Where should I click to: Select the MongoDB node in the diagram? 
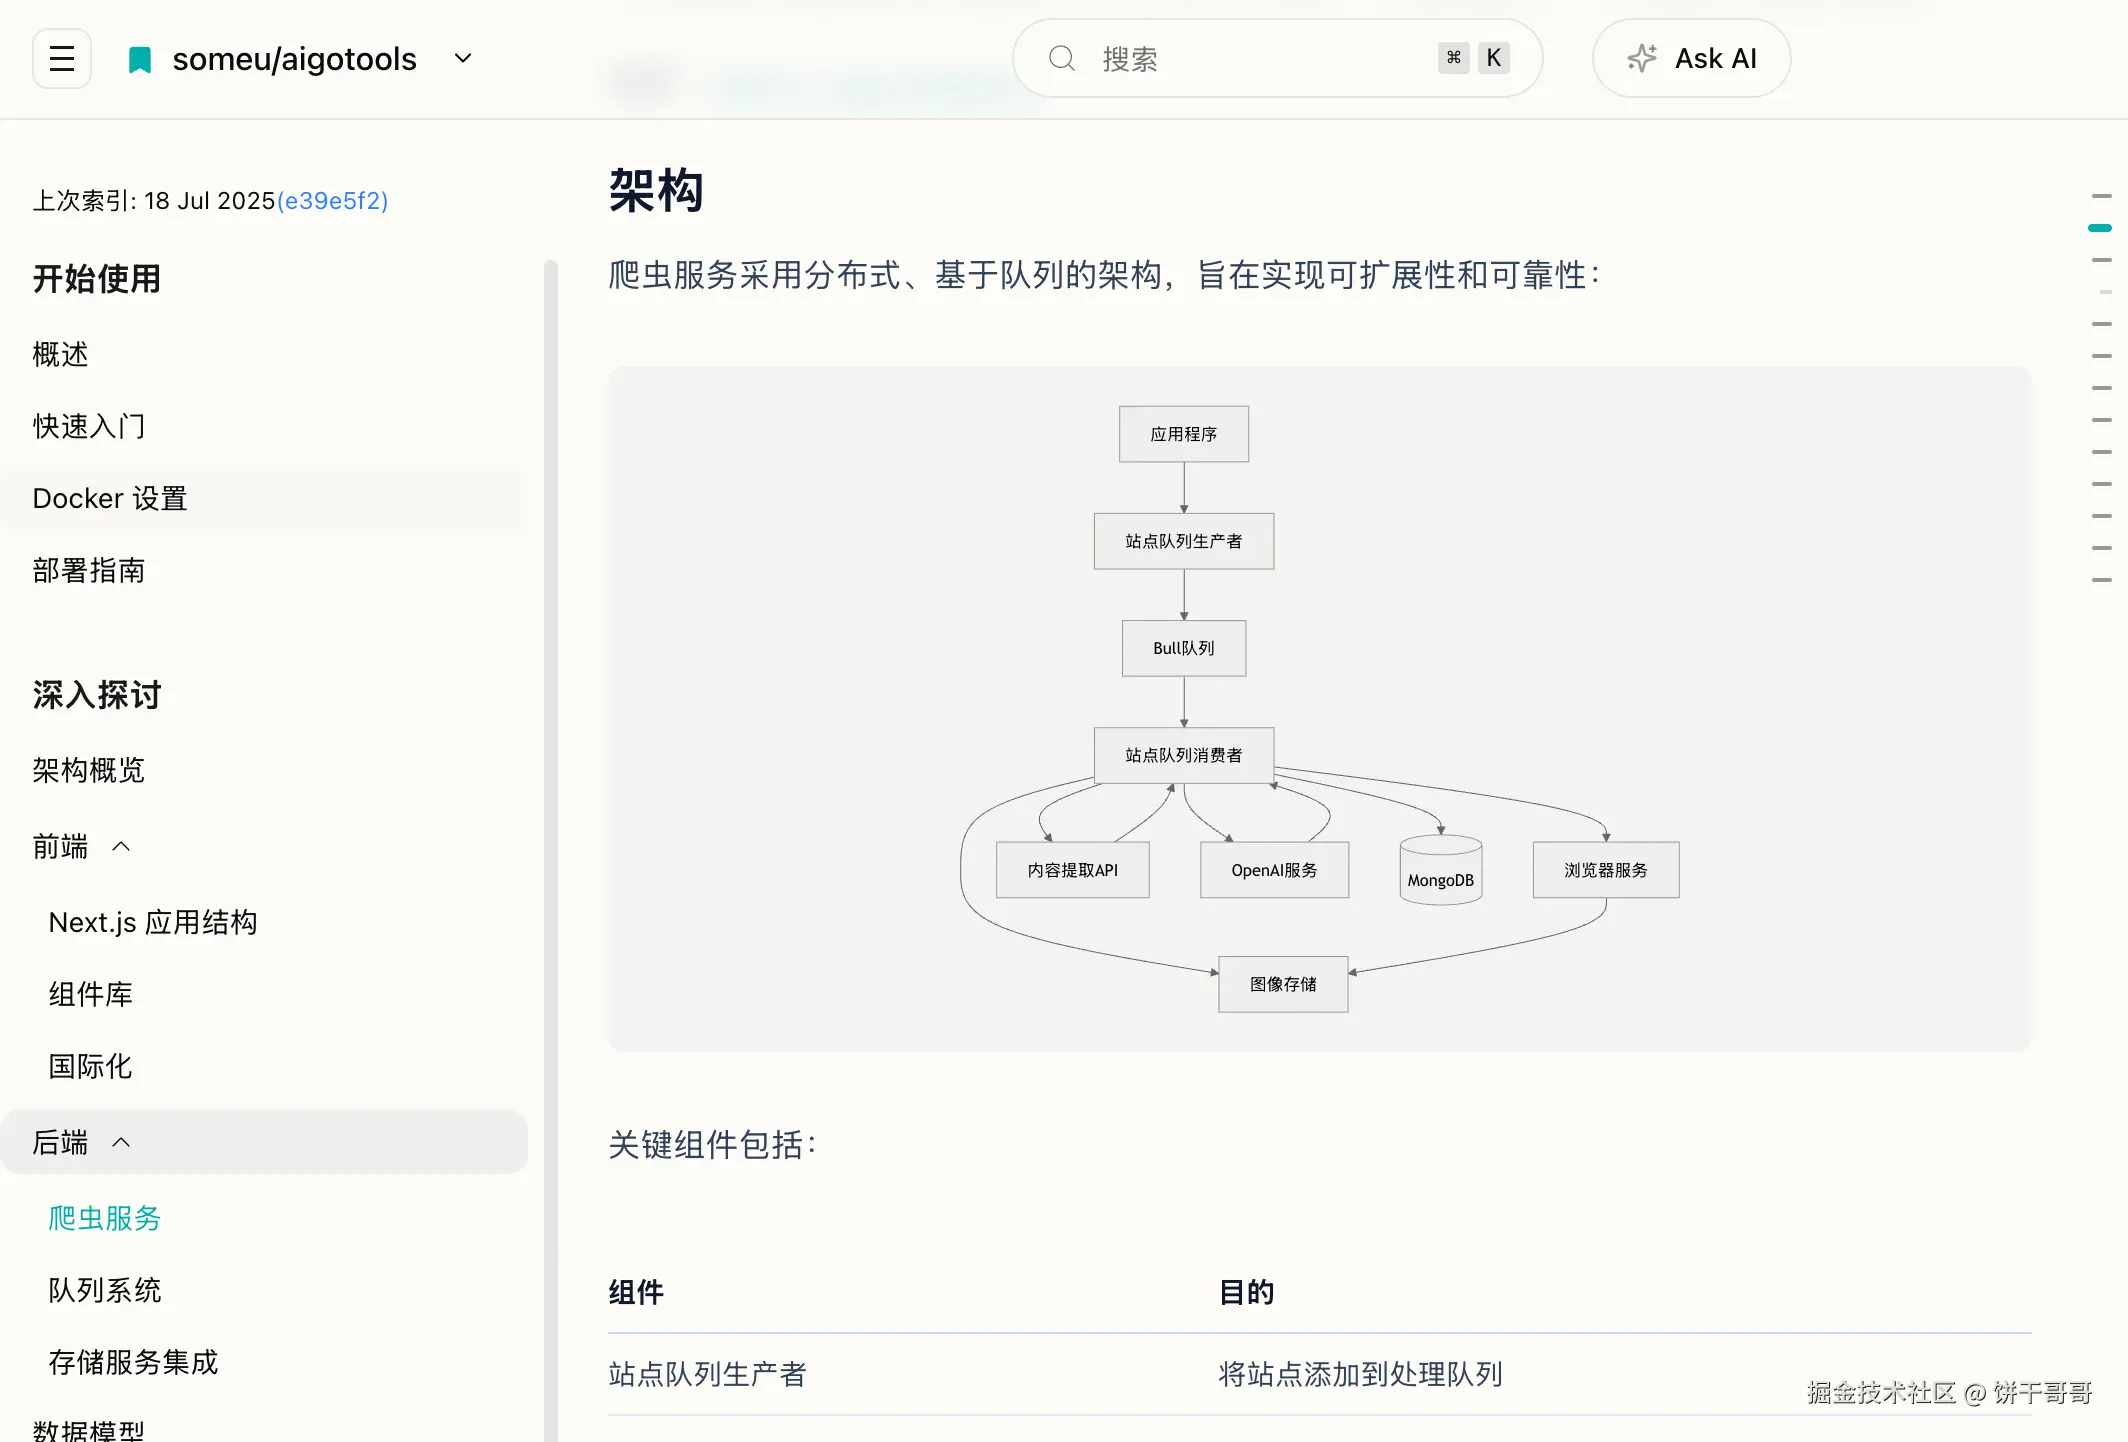1440,872
